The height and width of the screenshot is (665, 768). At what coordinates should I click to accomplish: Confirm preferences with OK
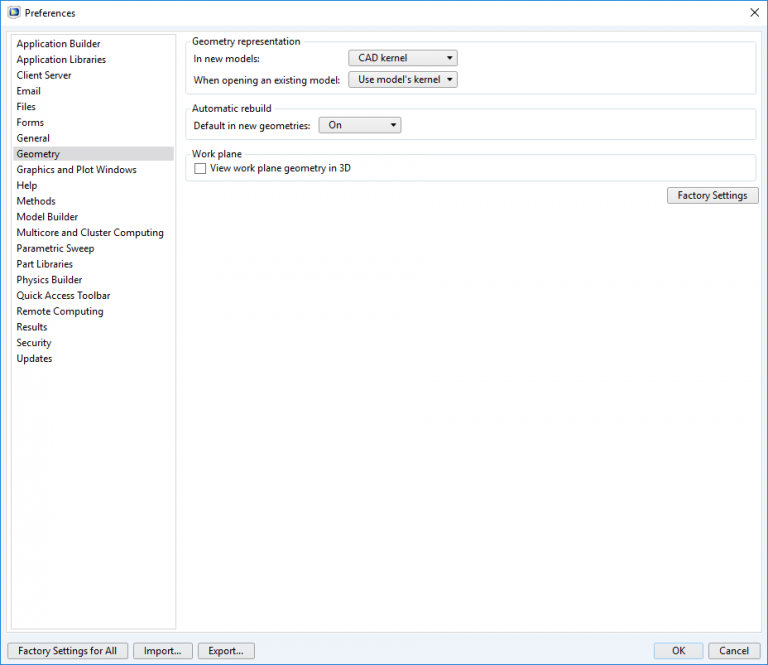(678, 651)
